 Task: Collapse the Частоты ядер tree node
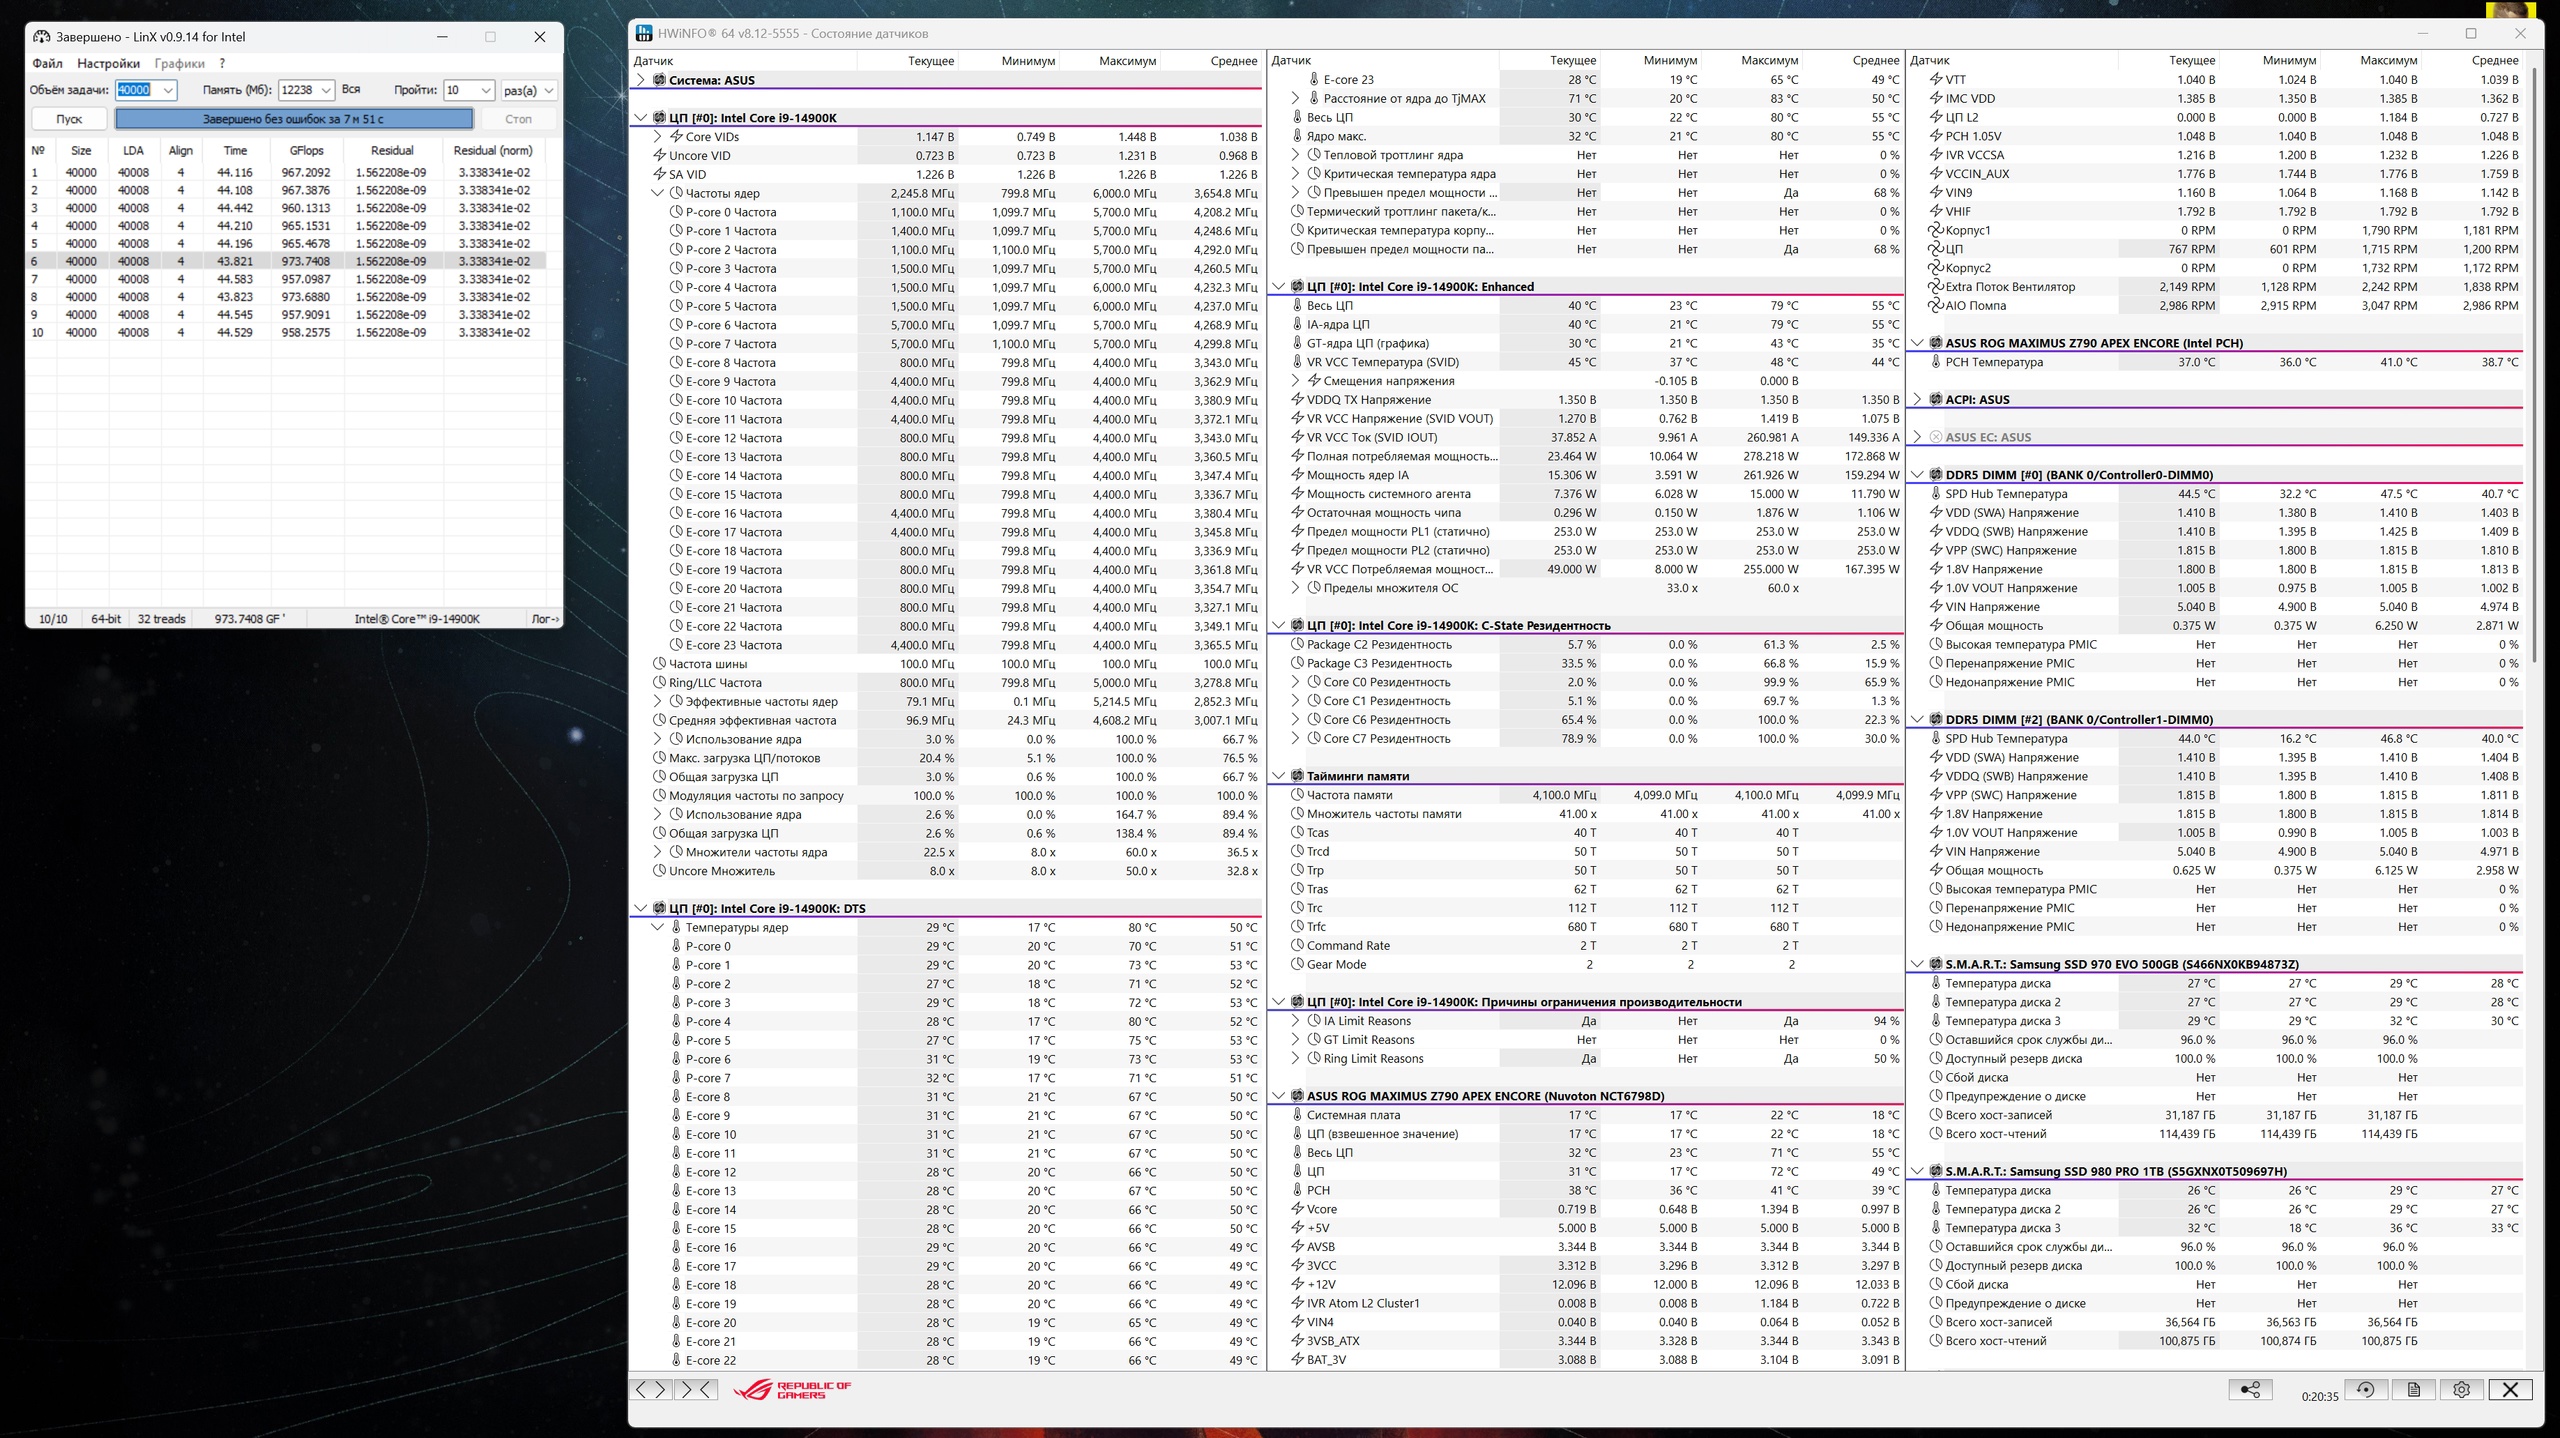click(658, 193)
